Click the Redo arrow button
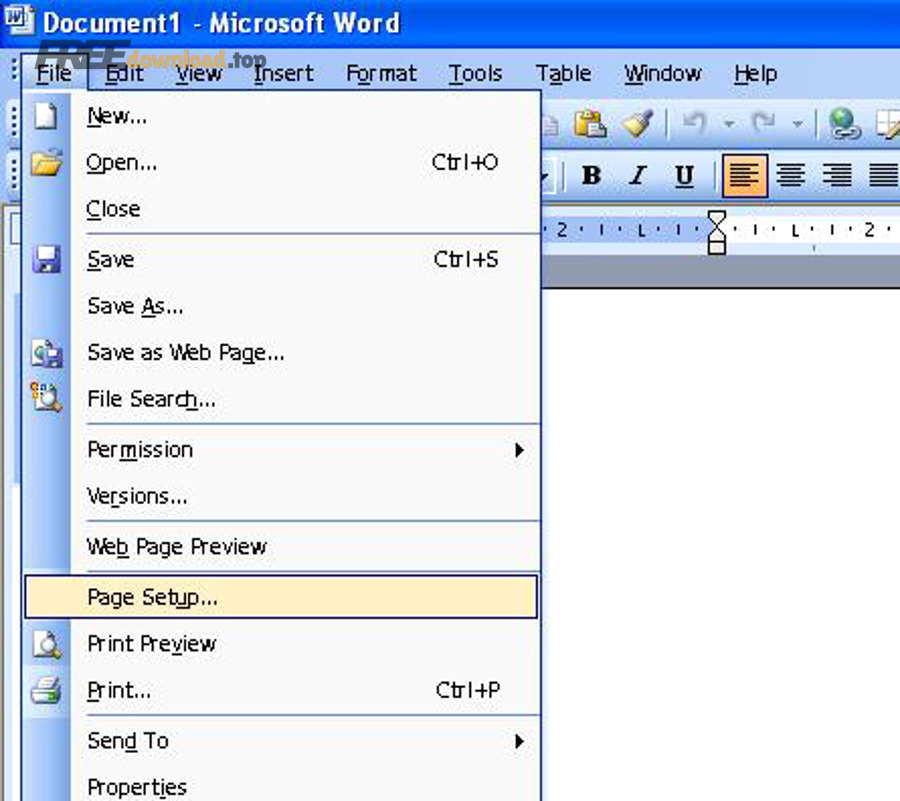This screenshot has width=900, height=801. pos(763,123)
